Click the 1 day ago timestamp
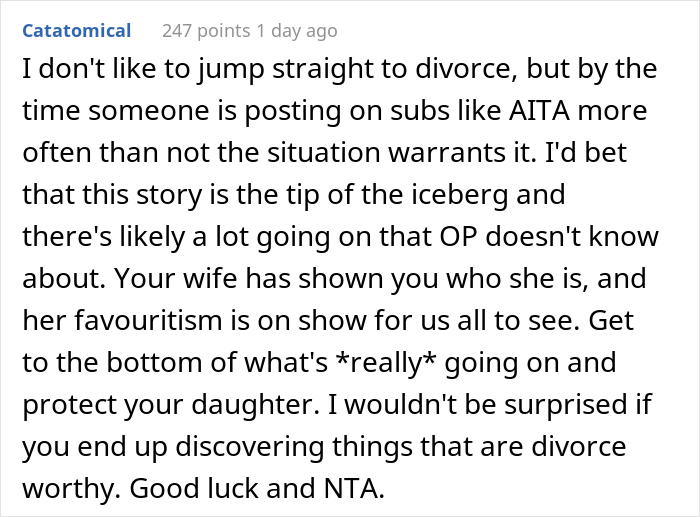 [295, 31]
